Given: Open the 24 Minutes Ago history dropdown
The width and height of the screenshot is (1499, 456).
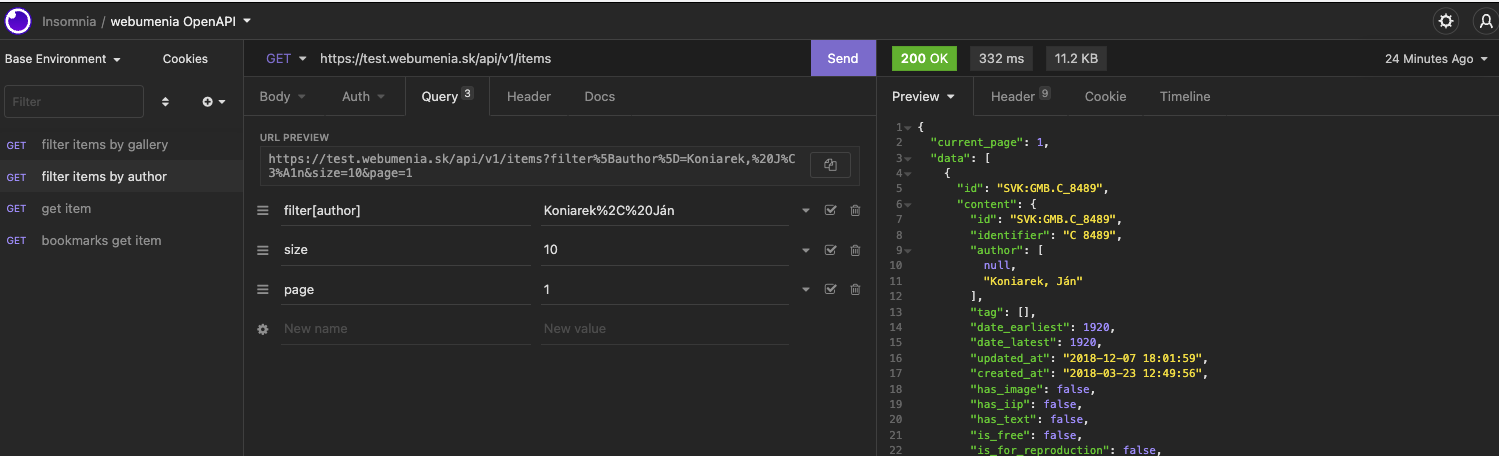Looking at the screenshot, I should [1435, 59].
